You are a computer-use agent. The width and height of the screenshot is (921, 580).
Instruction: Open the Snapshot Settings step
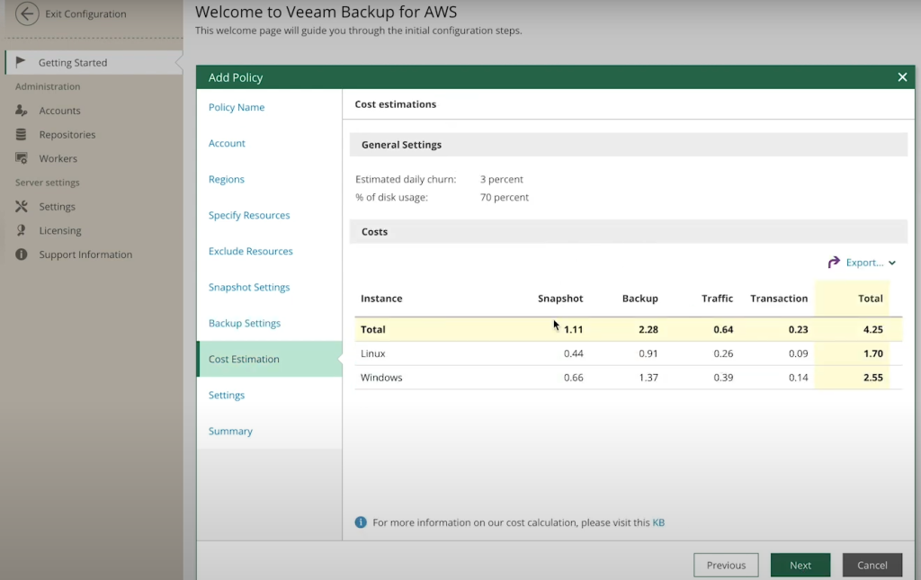click(249, 287)
